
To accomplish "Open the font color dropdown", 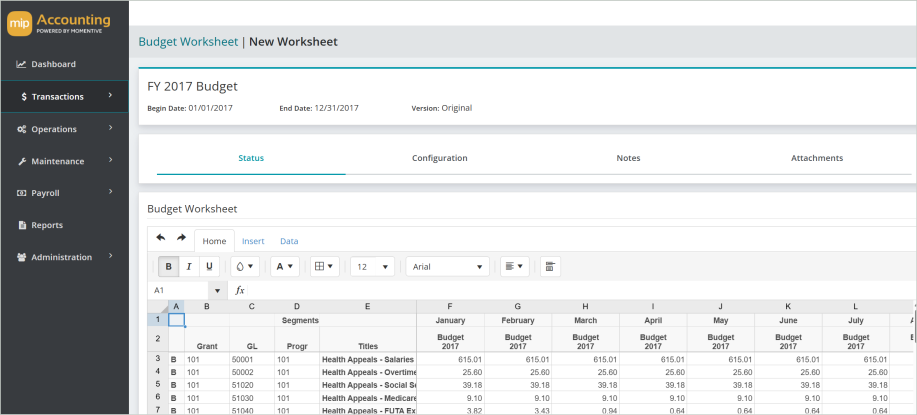I will pyautogui.click(x=284, y=266).
